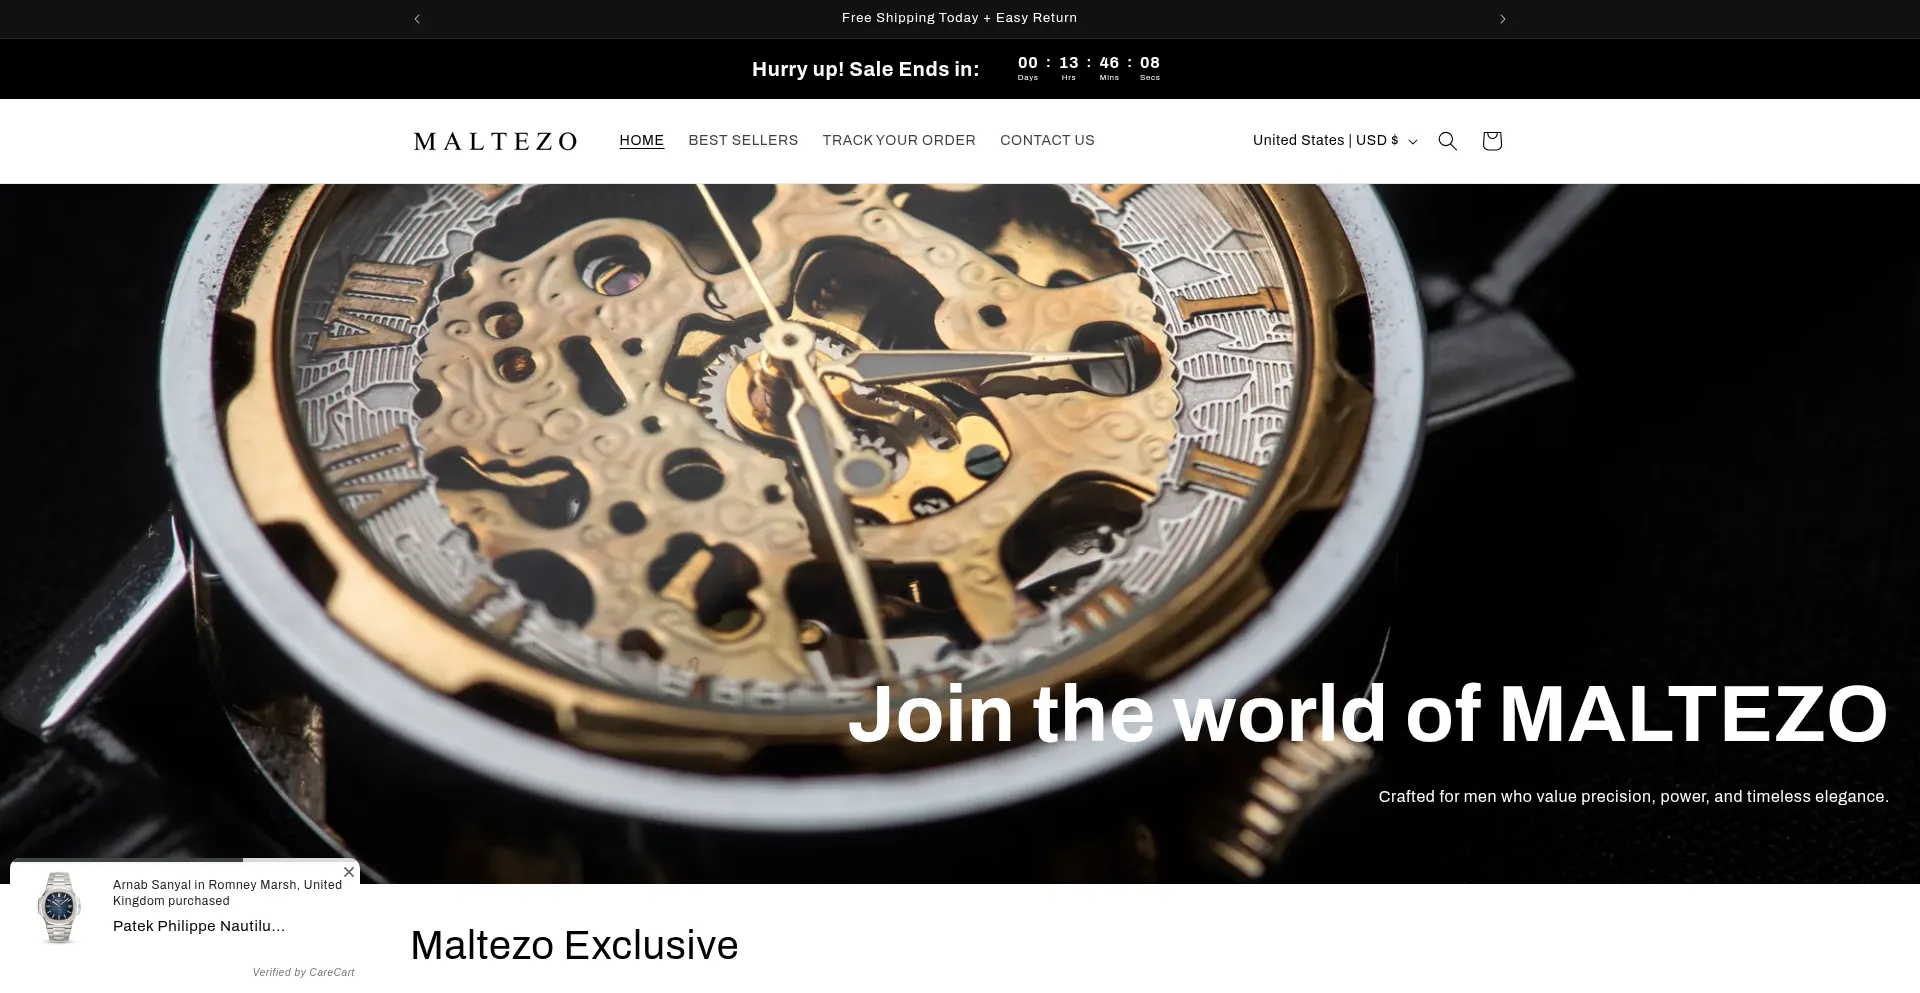Click the countdown Mins value 46

pos(1109,63)
